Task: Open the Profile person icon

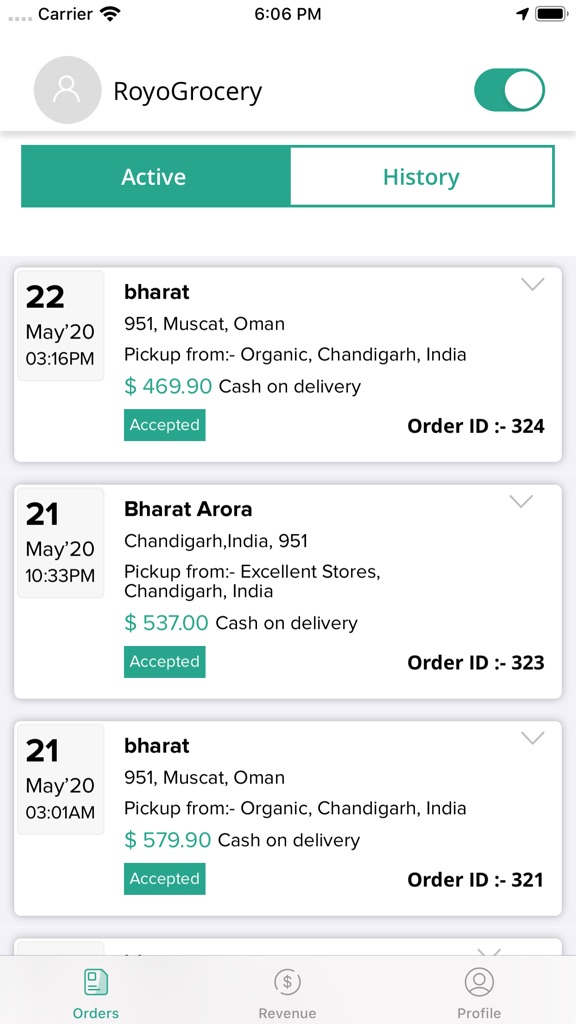Action: click(479, 982)
